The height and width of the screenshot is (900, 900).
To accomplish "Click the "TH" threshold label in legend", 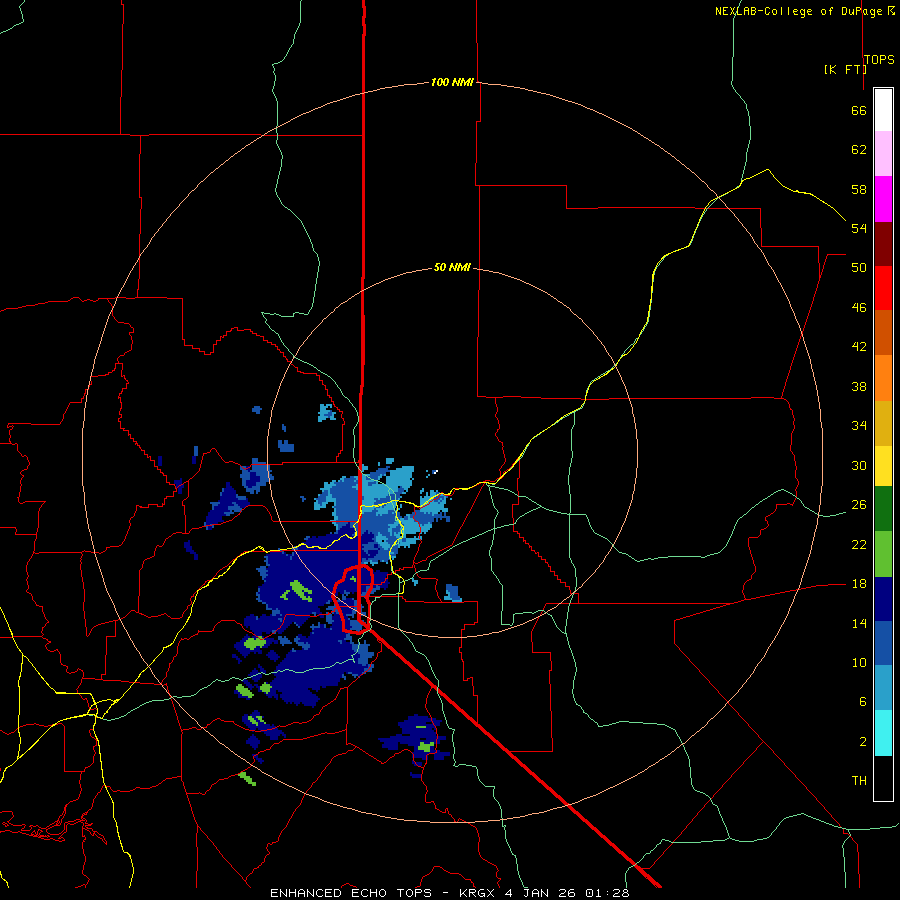I will pyautogui.click(x=859, y=781).
